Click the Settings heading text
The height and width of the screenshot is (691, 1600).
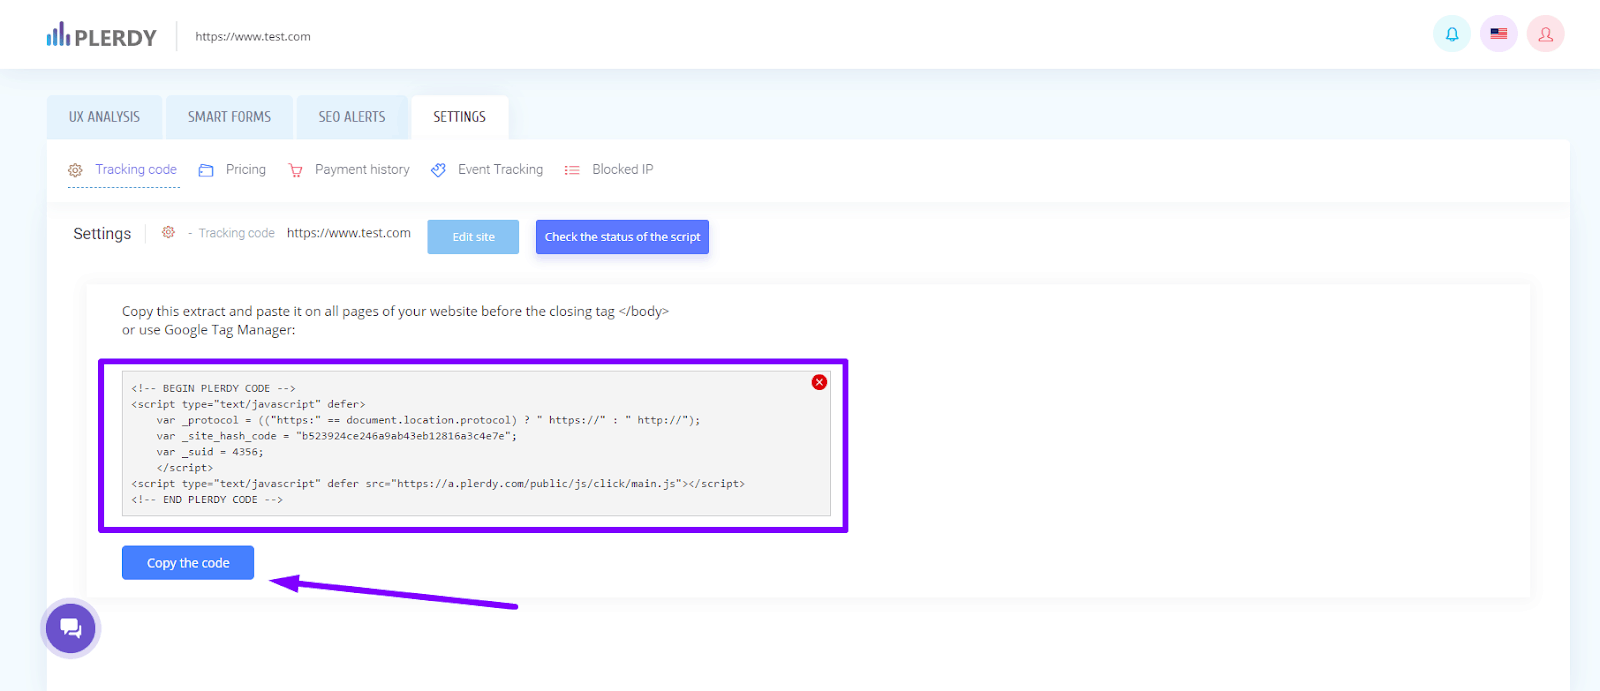click(x=102, y=234)
